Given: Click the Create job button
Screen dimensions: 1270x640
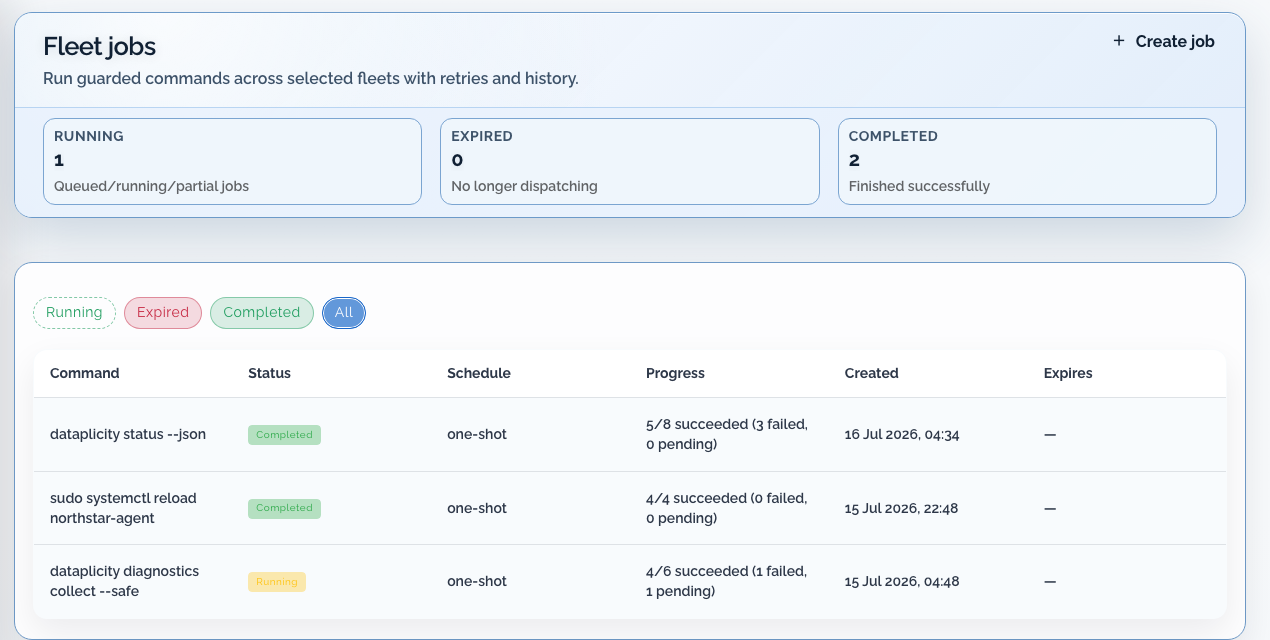Looking at the screenshot, I should [x=1164, y=42].
